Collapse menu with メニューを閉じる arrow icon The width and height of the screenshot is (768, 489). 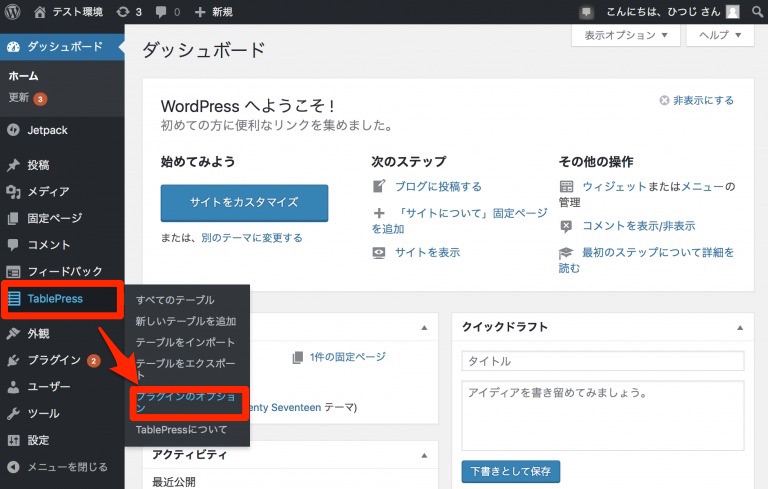pos(14,467)
